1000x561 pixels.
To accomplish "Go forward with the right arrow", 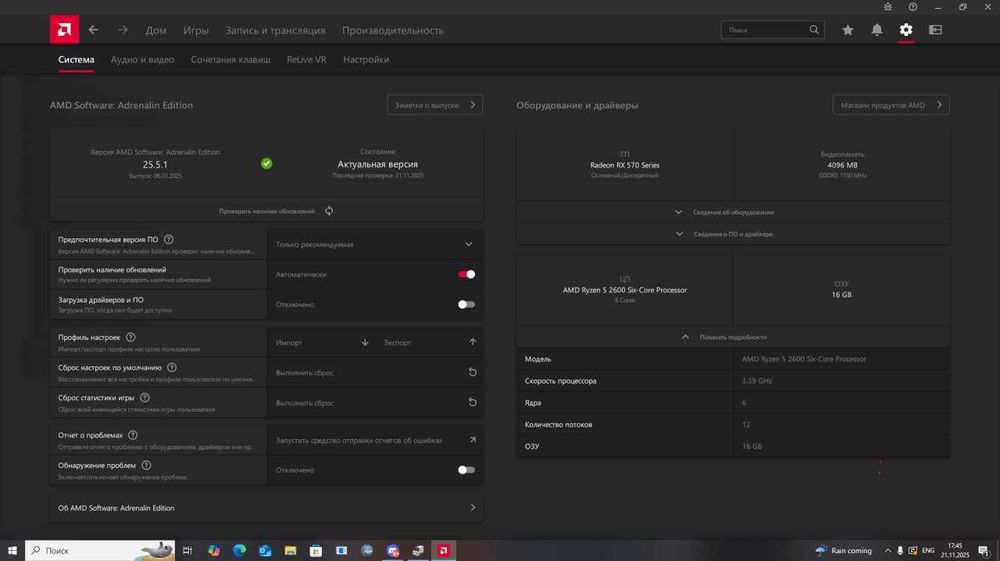I will (123, 30).
